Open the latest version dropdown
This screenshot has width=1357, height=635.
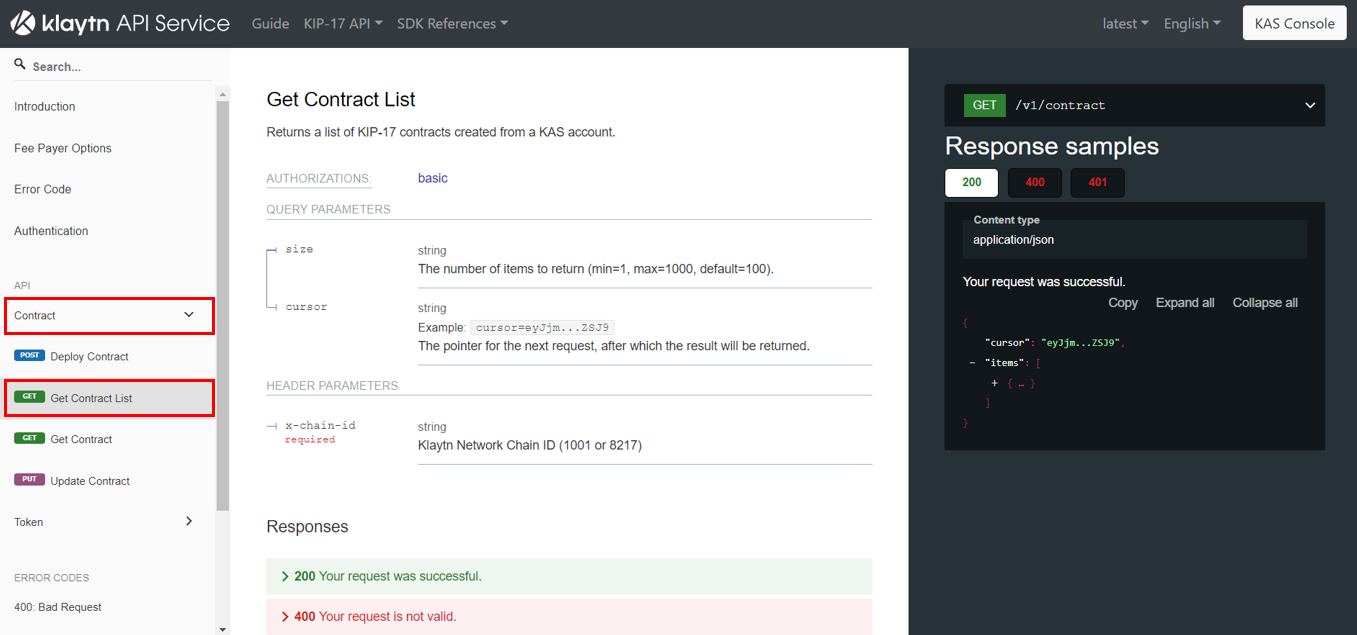1125,23
